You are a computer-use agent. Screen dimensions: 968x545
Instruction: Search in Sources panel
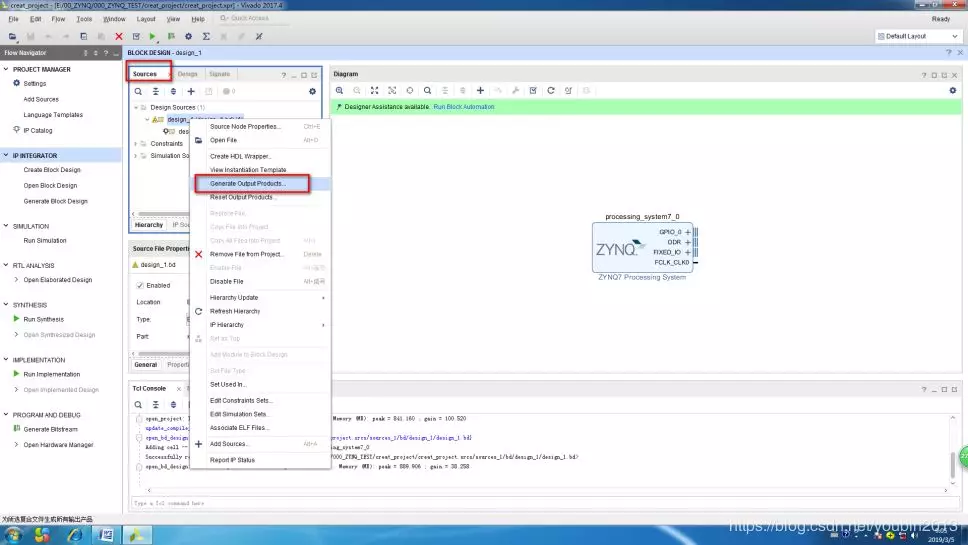pos(138,91)
